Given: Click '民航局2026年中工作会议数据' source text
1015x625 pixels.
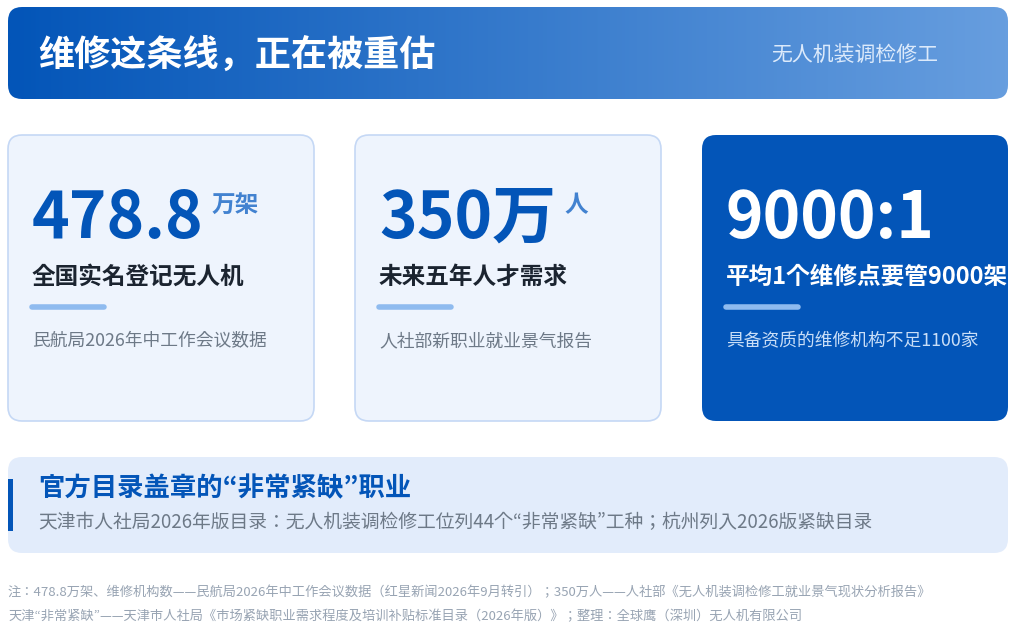Looking at the screenshot, I should point(150,340).
